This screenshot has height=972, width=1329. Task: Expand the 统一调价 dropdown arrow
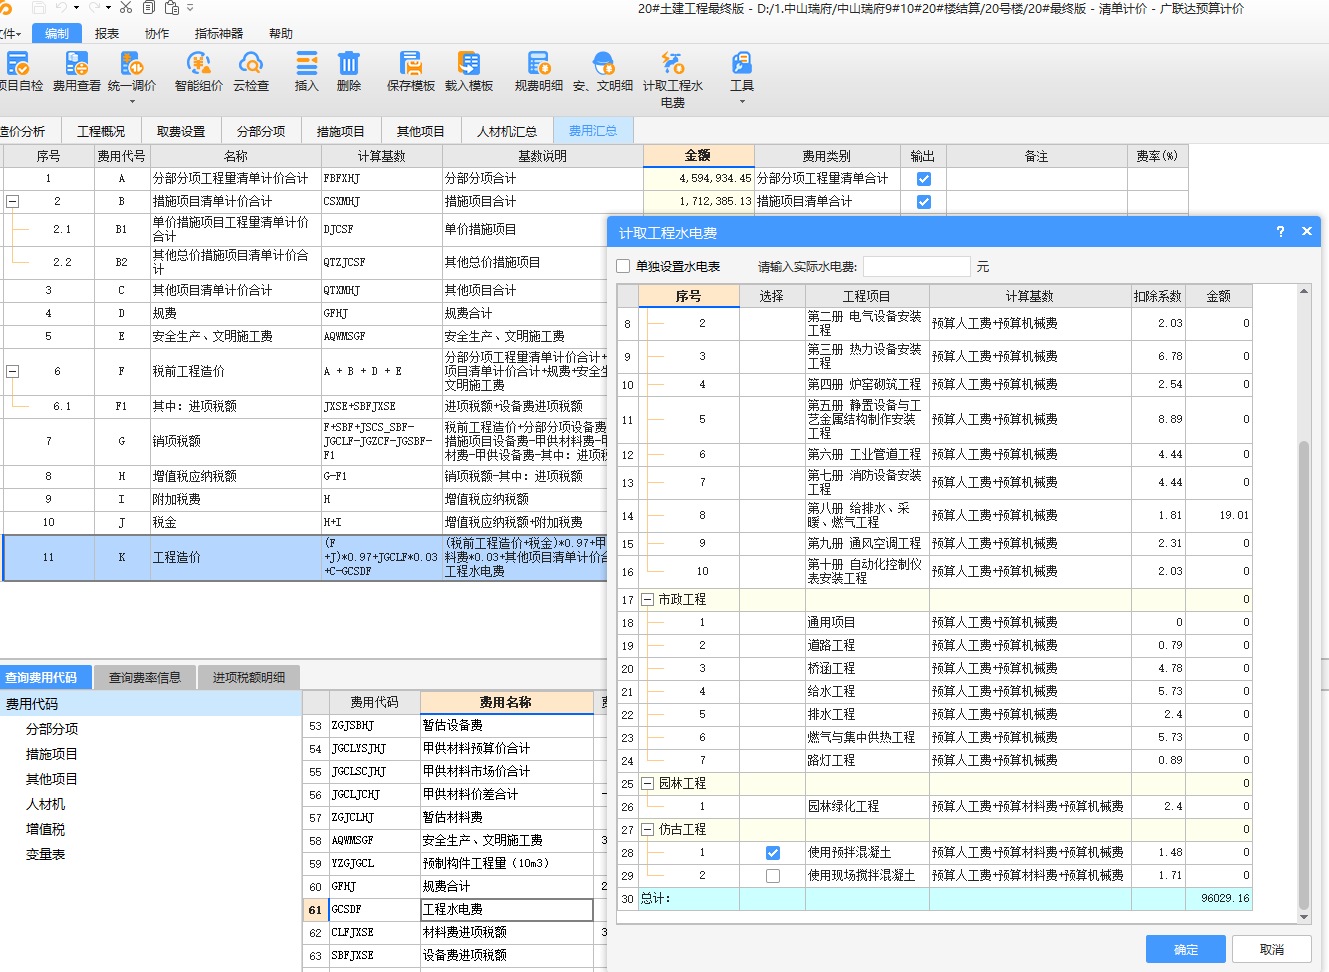[132, 101]
